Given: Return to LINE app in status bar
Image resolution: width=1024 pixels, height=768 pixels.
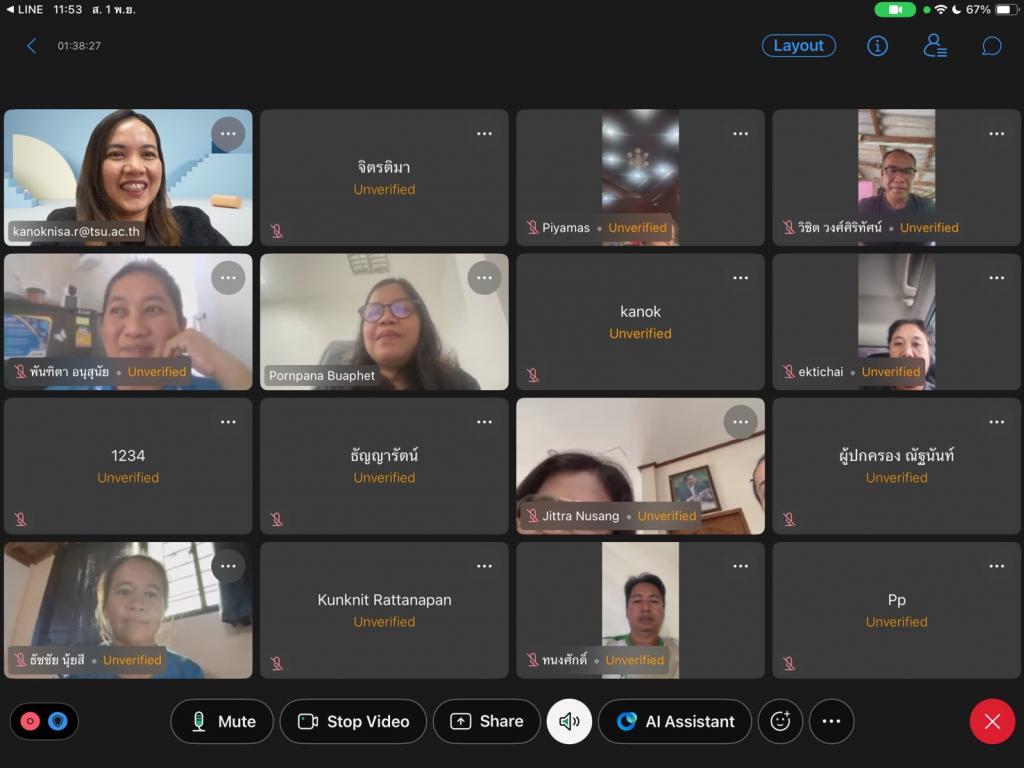Looking at the screenshot, I should pos(25,9).
